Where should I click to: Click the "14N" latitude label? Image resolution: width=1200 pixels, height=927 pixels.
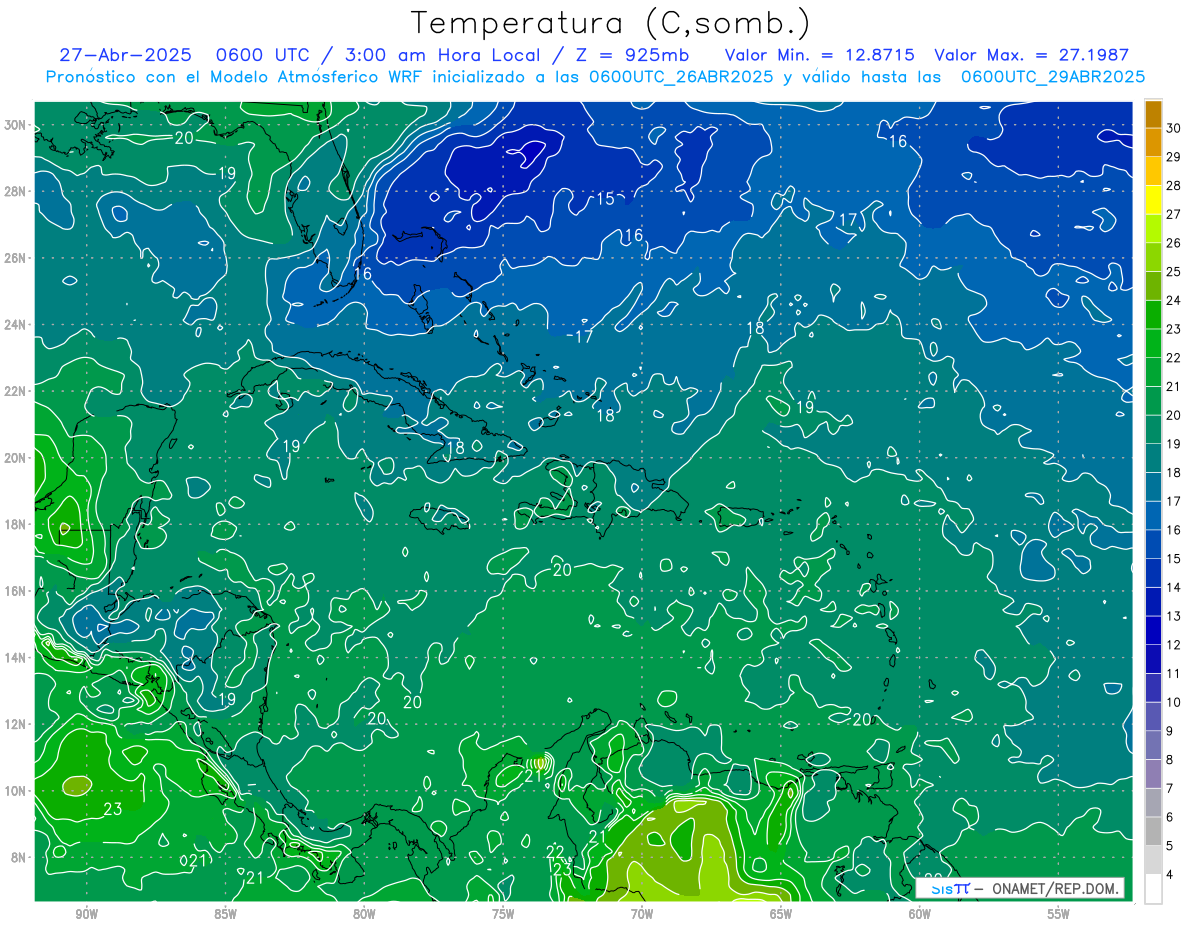(x=17, y=657)
